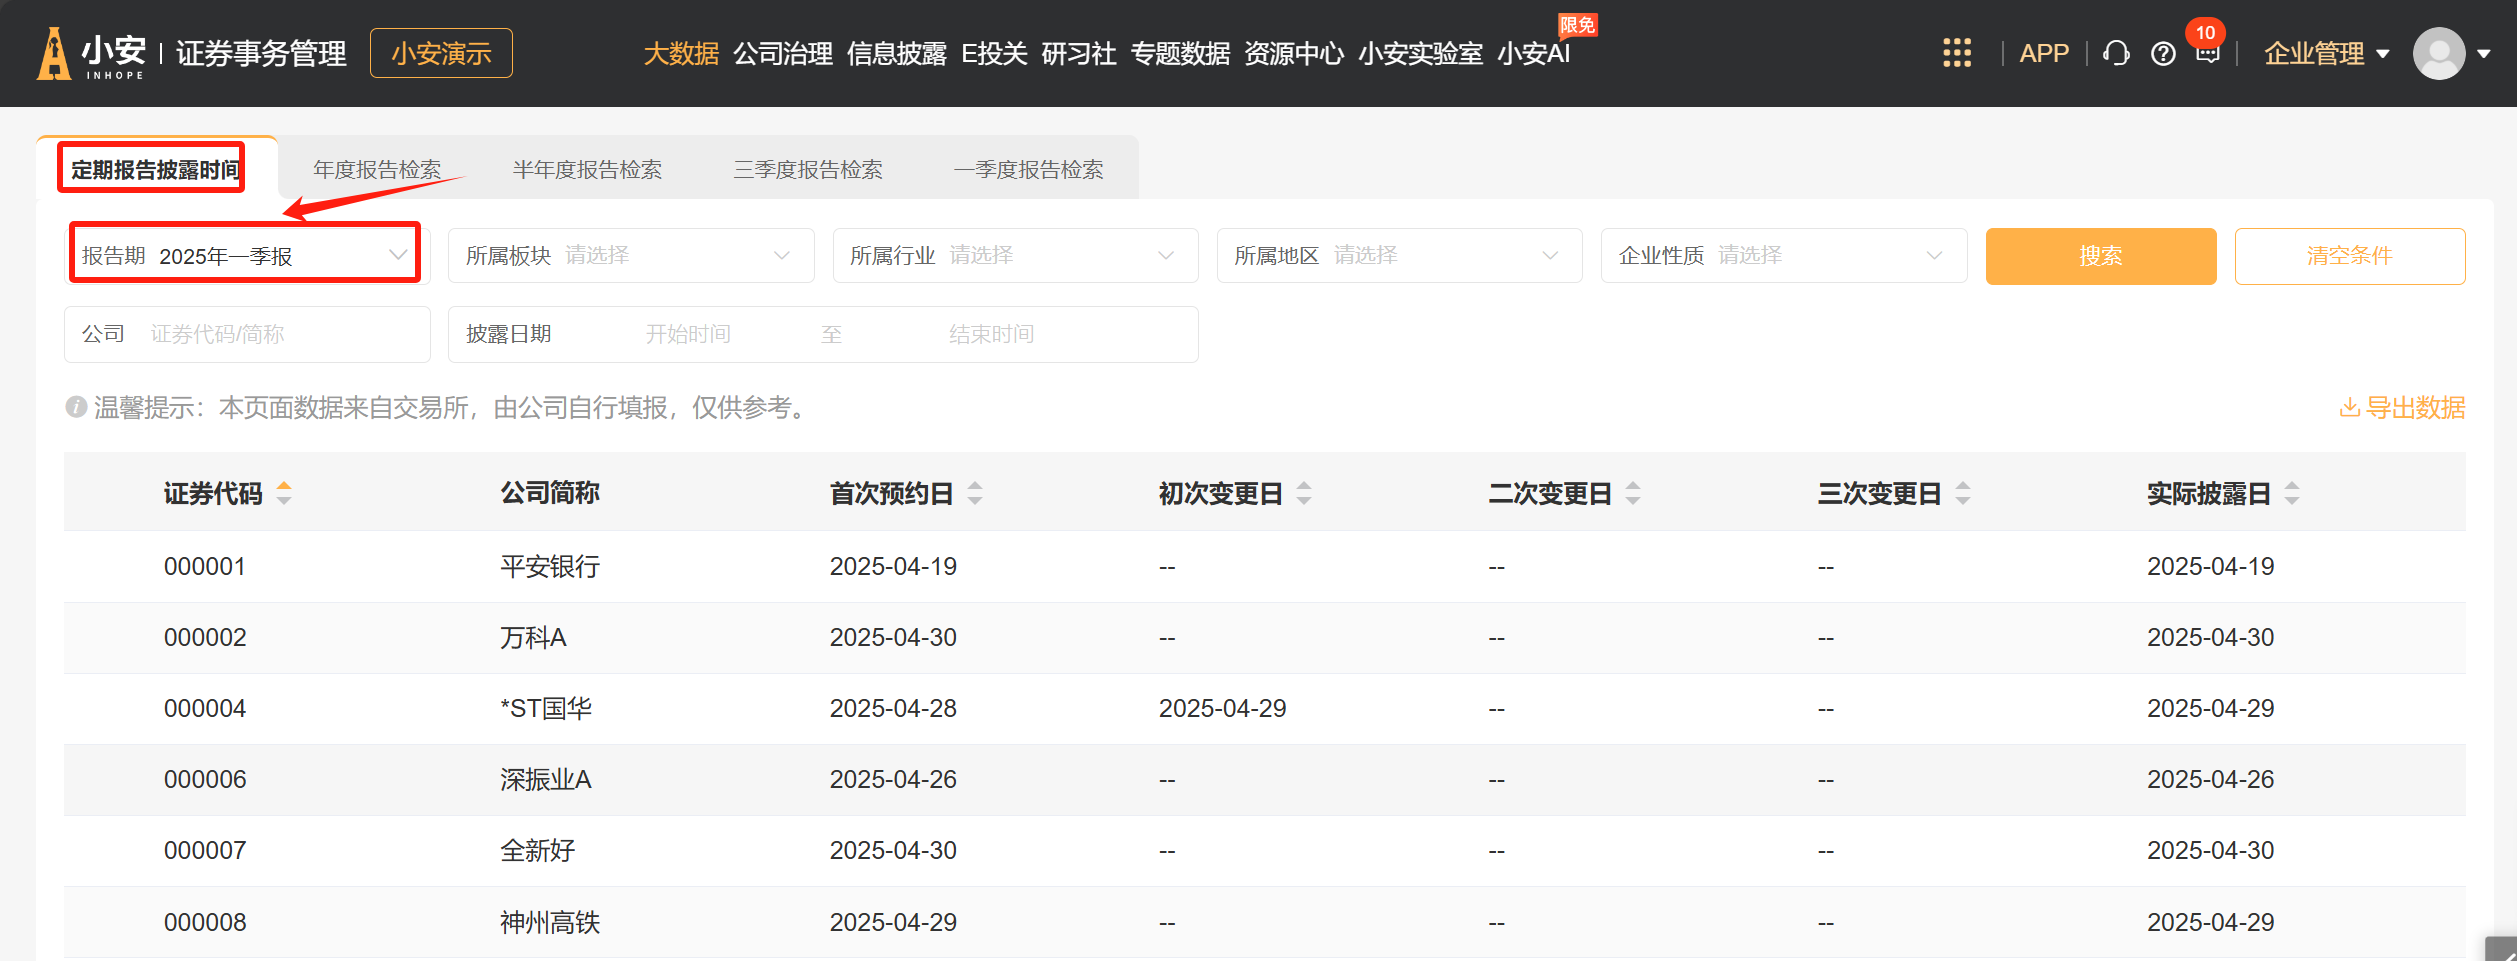Open the 研习社 nav menu

click(x=1079, y=54)
